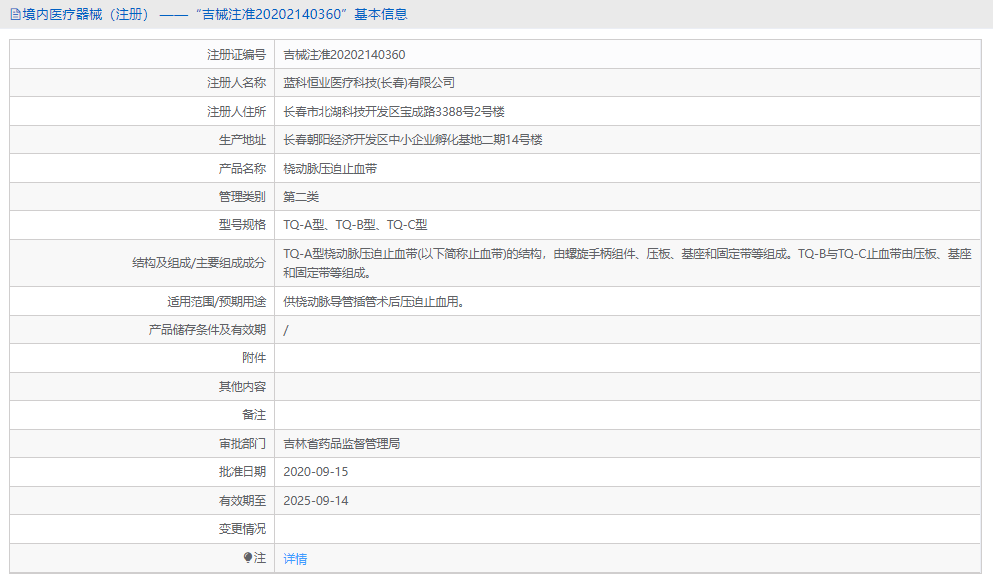Select product name 桡动脉压迫止血带
Screen dimensions: 993x583
click(x=330, y=169)
